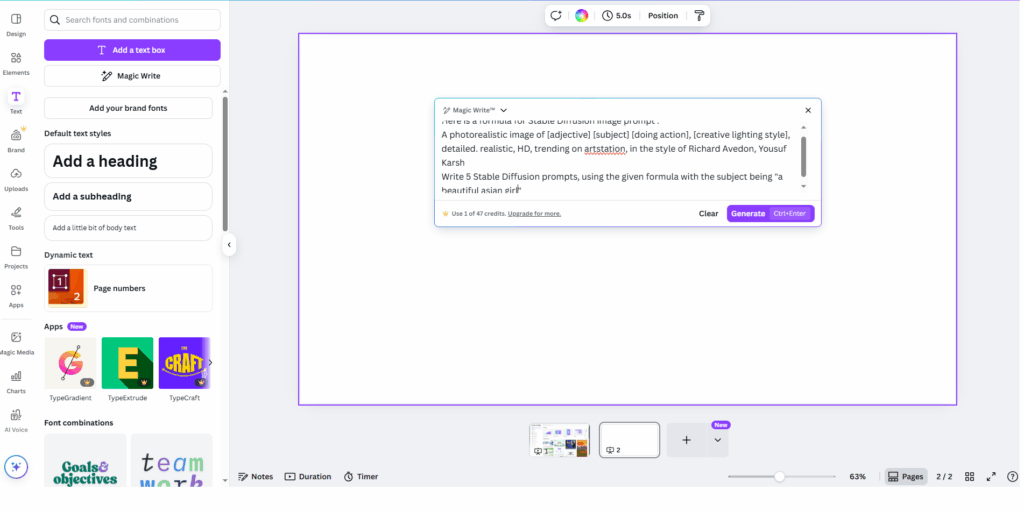Open the Position panel
Viewport: 1024px width, 511px height.
(663, 16)
